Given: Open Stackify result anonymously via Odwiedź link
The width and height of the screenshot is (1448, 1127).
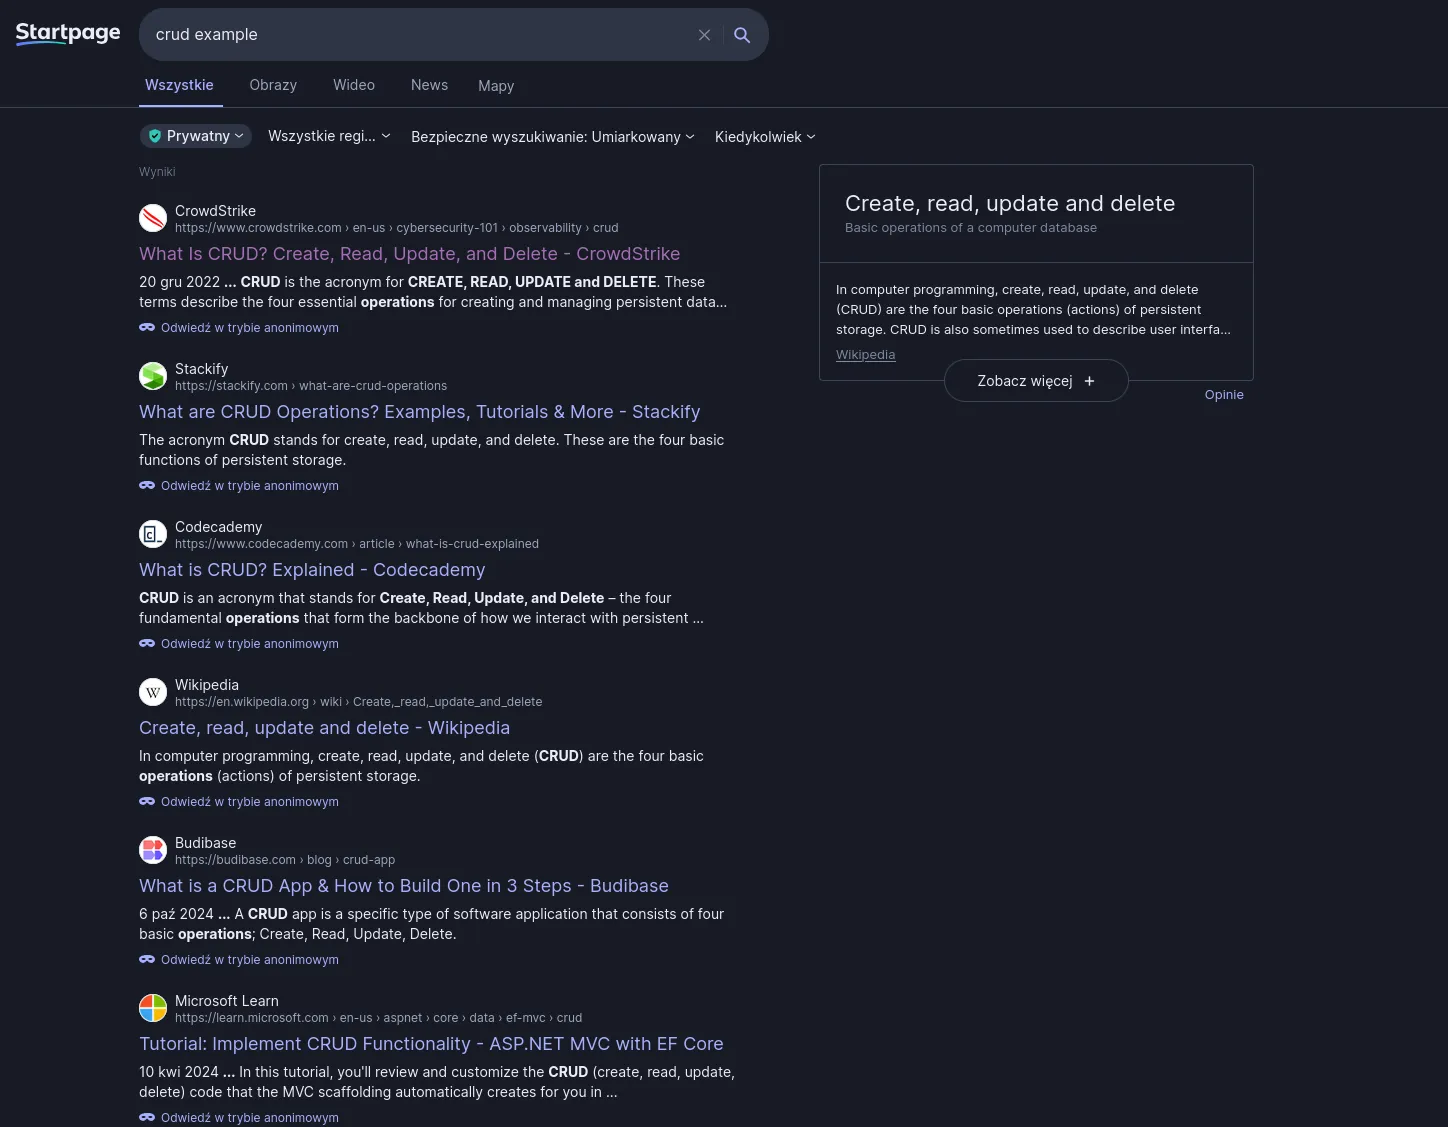Looking at the screenshot, I should (249, 486).
